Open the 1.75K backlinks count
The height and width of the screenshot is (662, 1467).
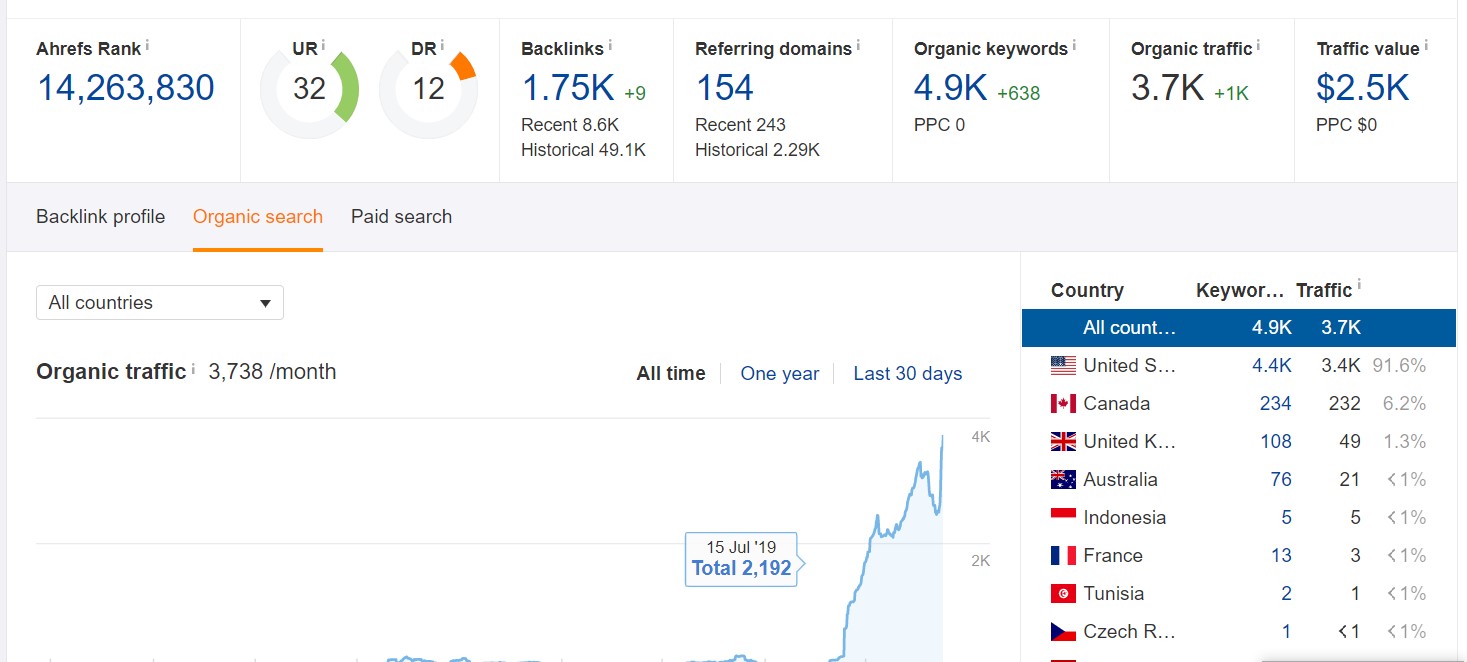568,88
